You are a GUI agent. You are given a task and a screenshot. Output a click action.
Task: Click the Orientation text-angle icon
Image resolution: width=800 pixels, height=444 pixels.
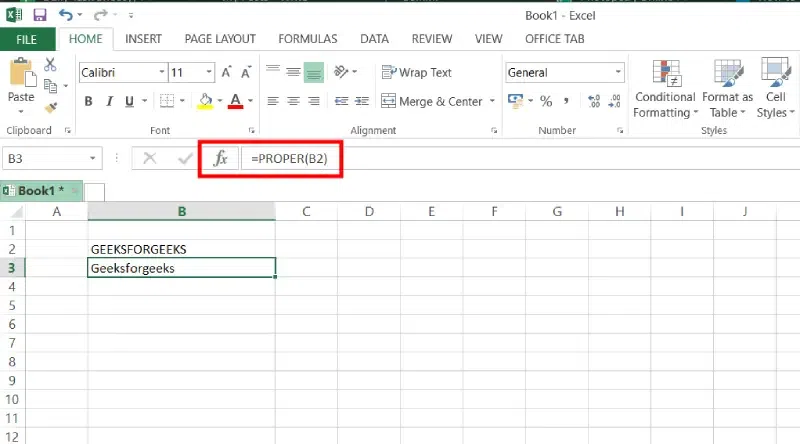(x=341, y=72)
